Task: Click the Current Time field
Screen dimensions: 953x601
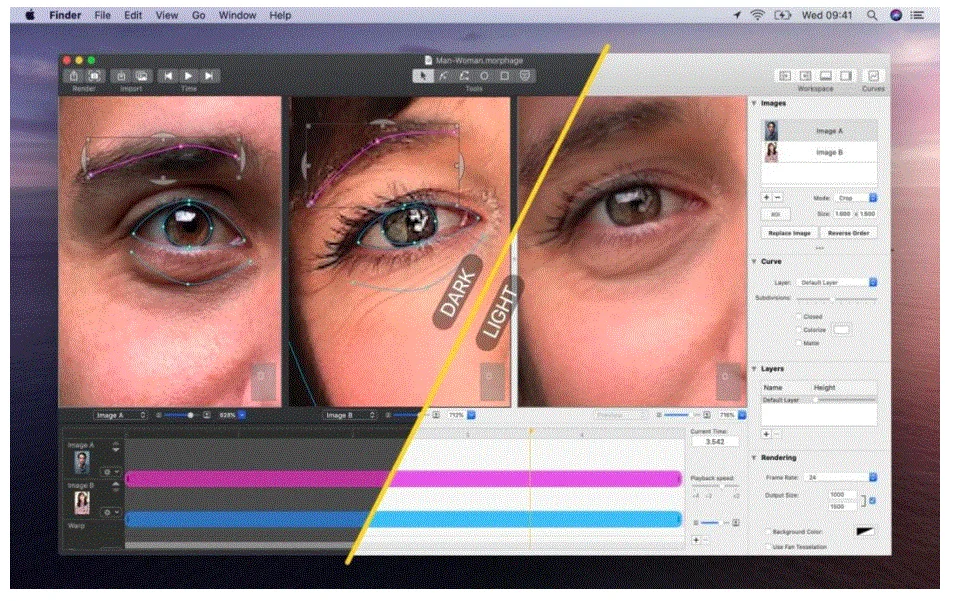Action: point(715,442)
